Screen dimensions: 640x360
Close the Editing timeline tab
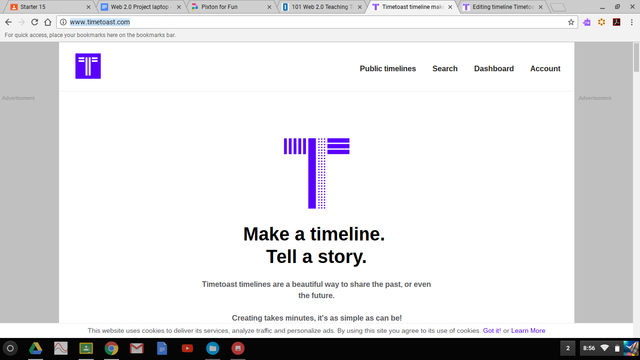coord(540,7)
